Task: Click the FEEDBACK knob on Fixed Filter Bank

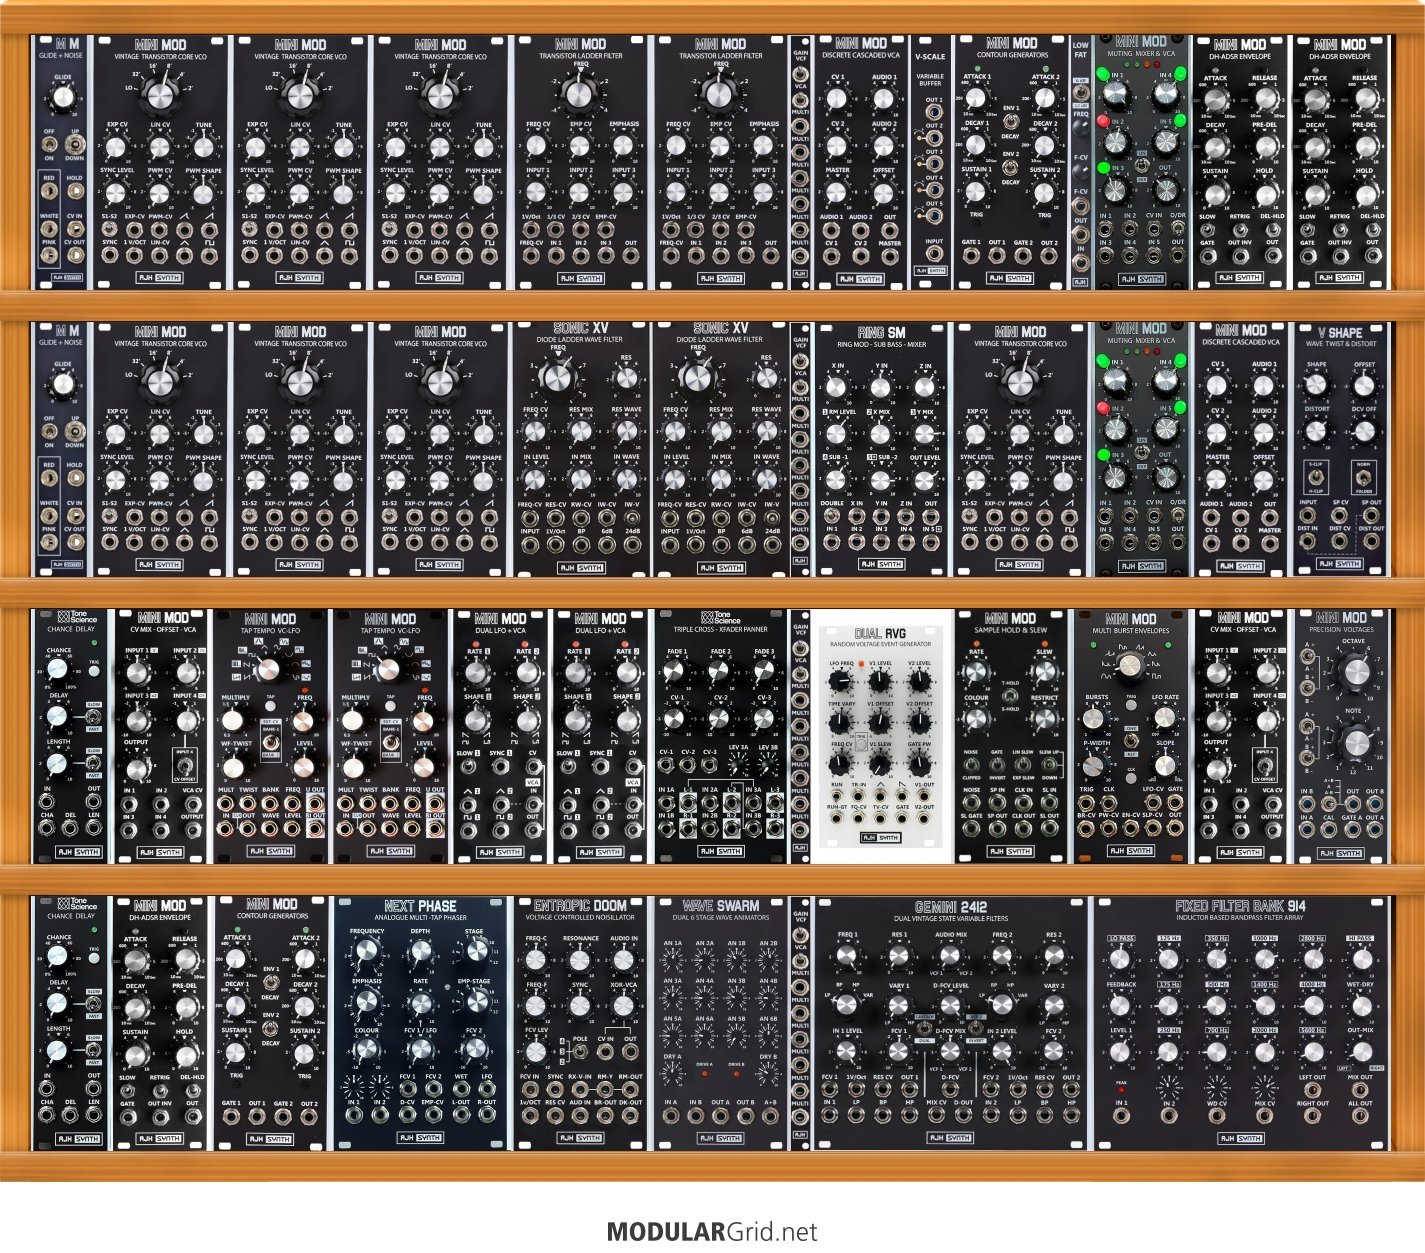Action: tap(1121, 1005)
